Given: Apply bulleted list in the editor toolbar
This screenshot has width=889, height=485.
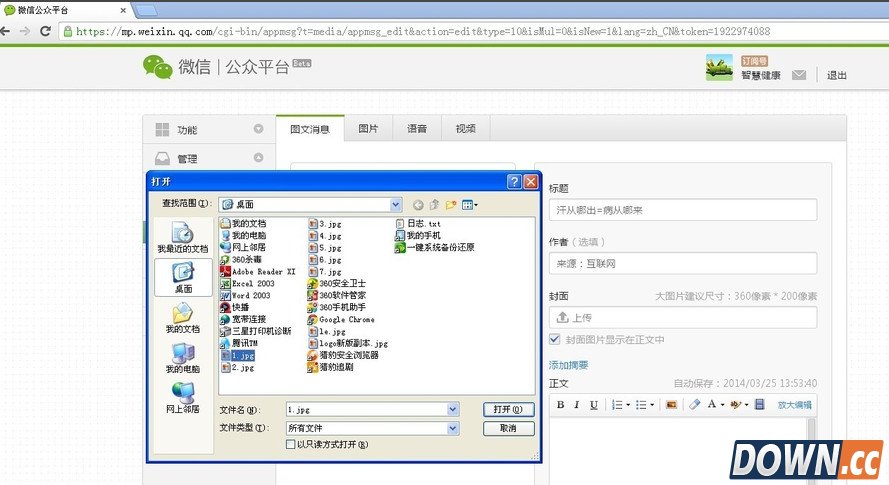Looking at the screenshot, I should click(x=641, y=404).
